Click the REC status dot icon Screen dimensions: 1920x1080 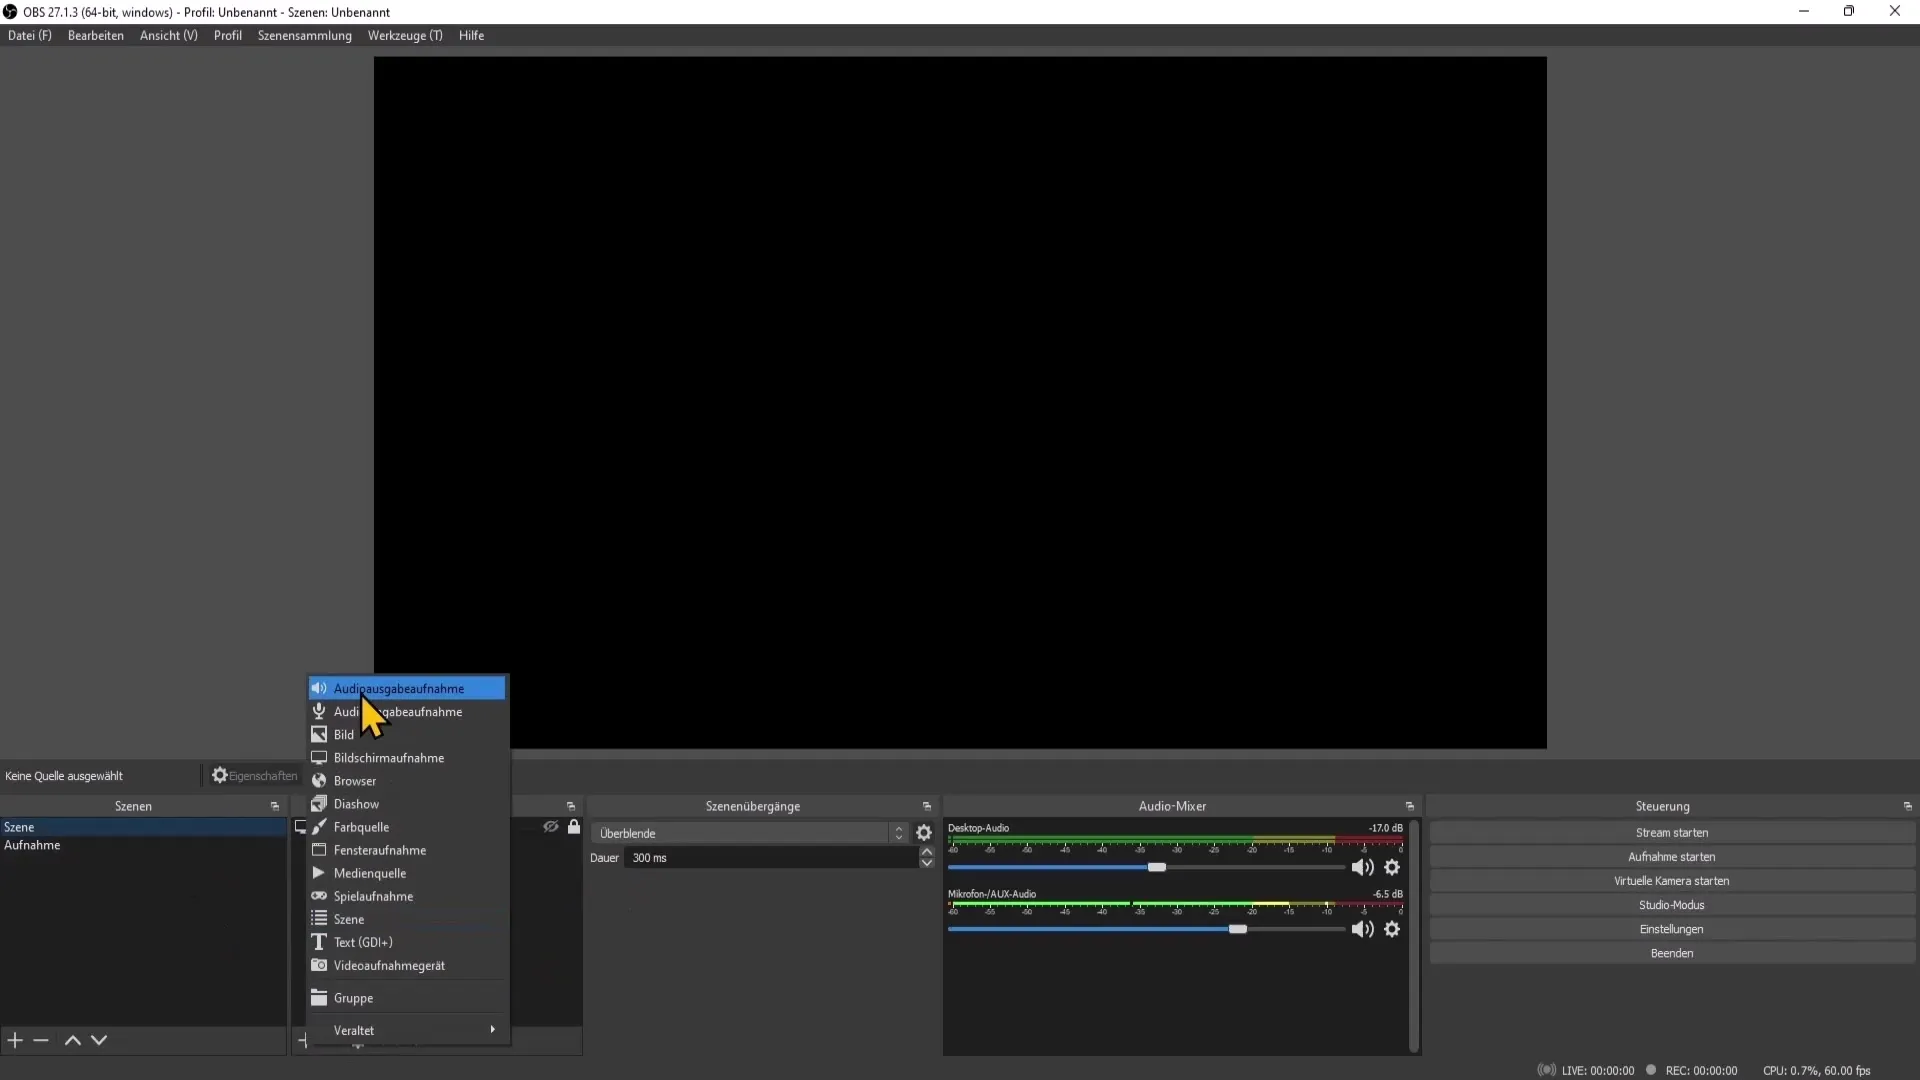click(1651, 1070)
